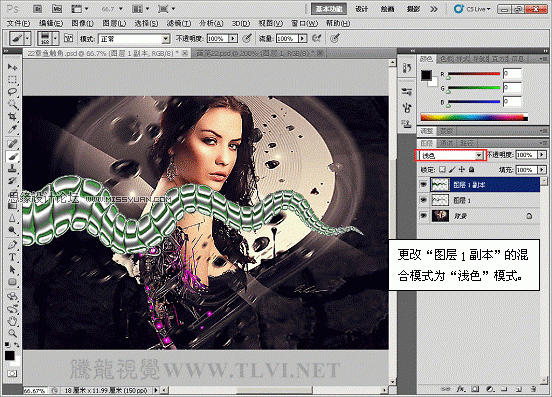Image resolution: width=552 pixels, height=397 pixels.
Task: Select the Move tool
Action: coord(12,67)
